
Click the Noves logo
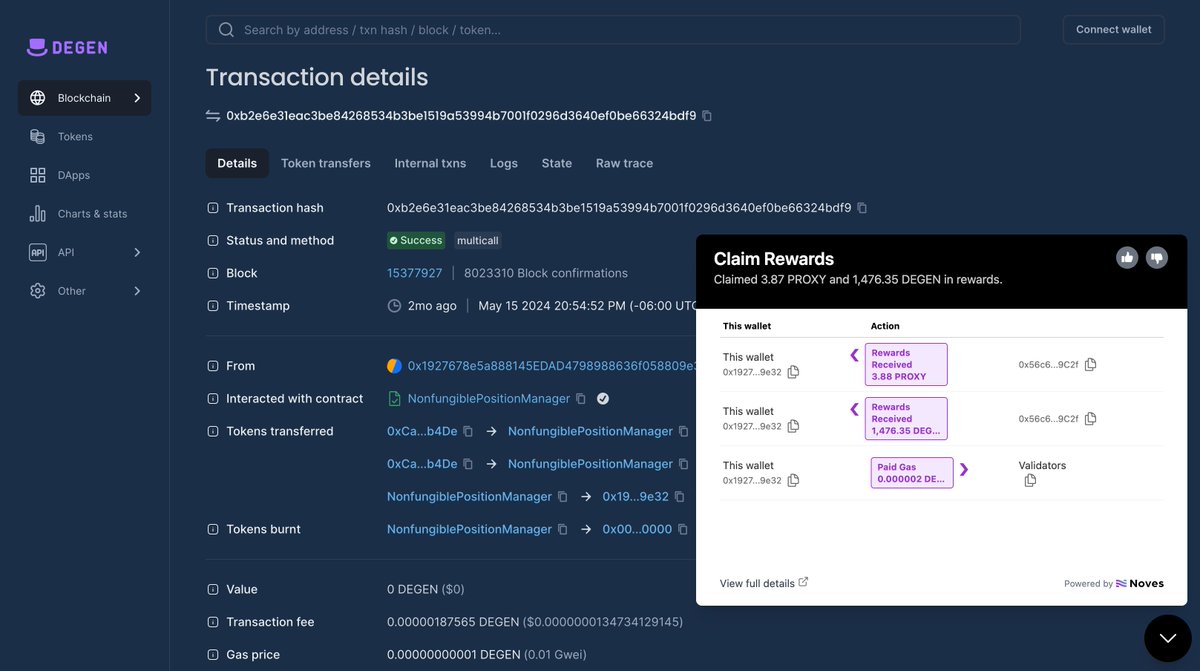coord(1140,583)
